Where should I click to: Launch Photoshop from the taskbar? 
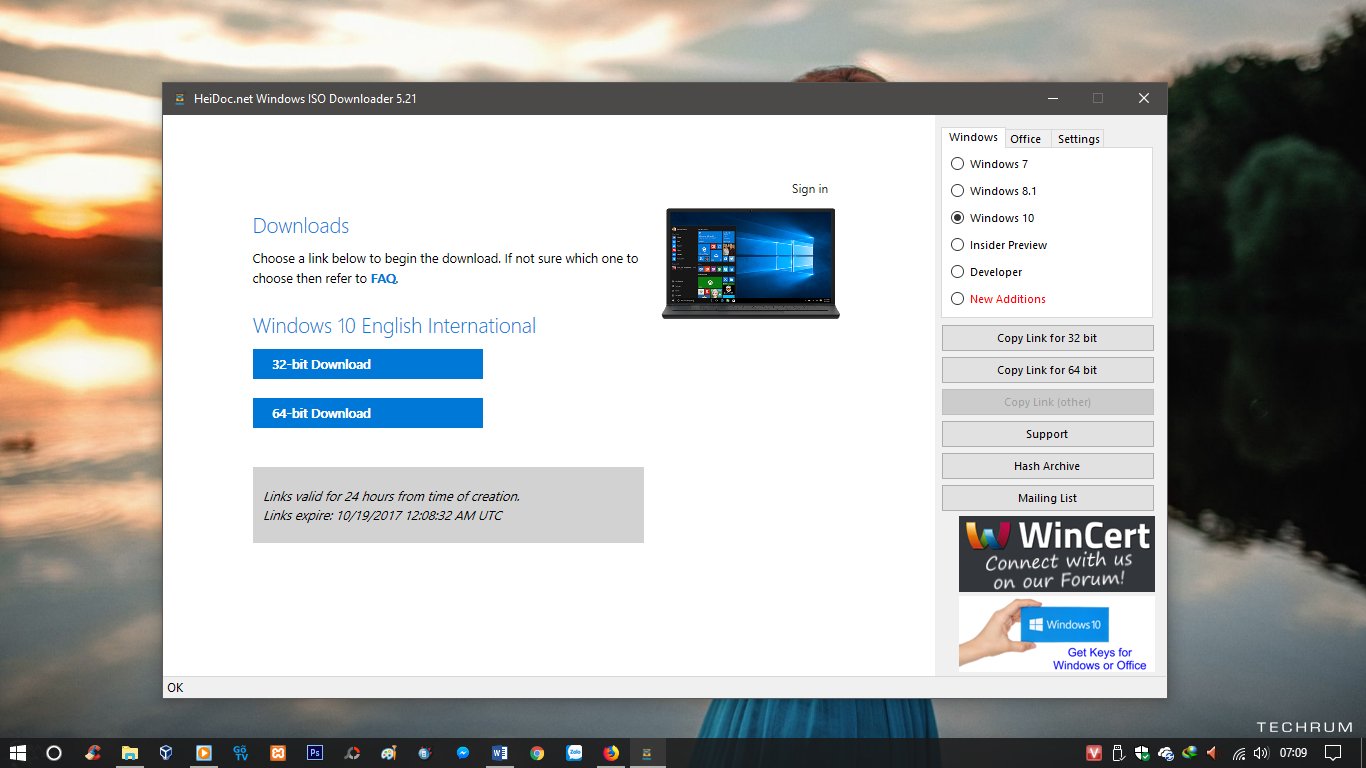(x=315, y=753)
